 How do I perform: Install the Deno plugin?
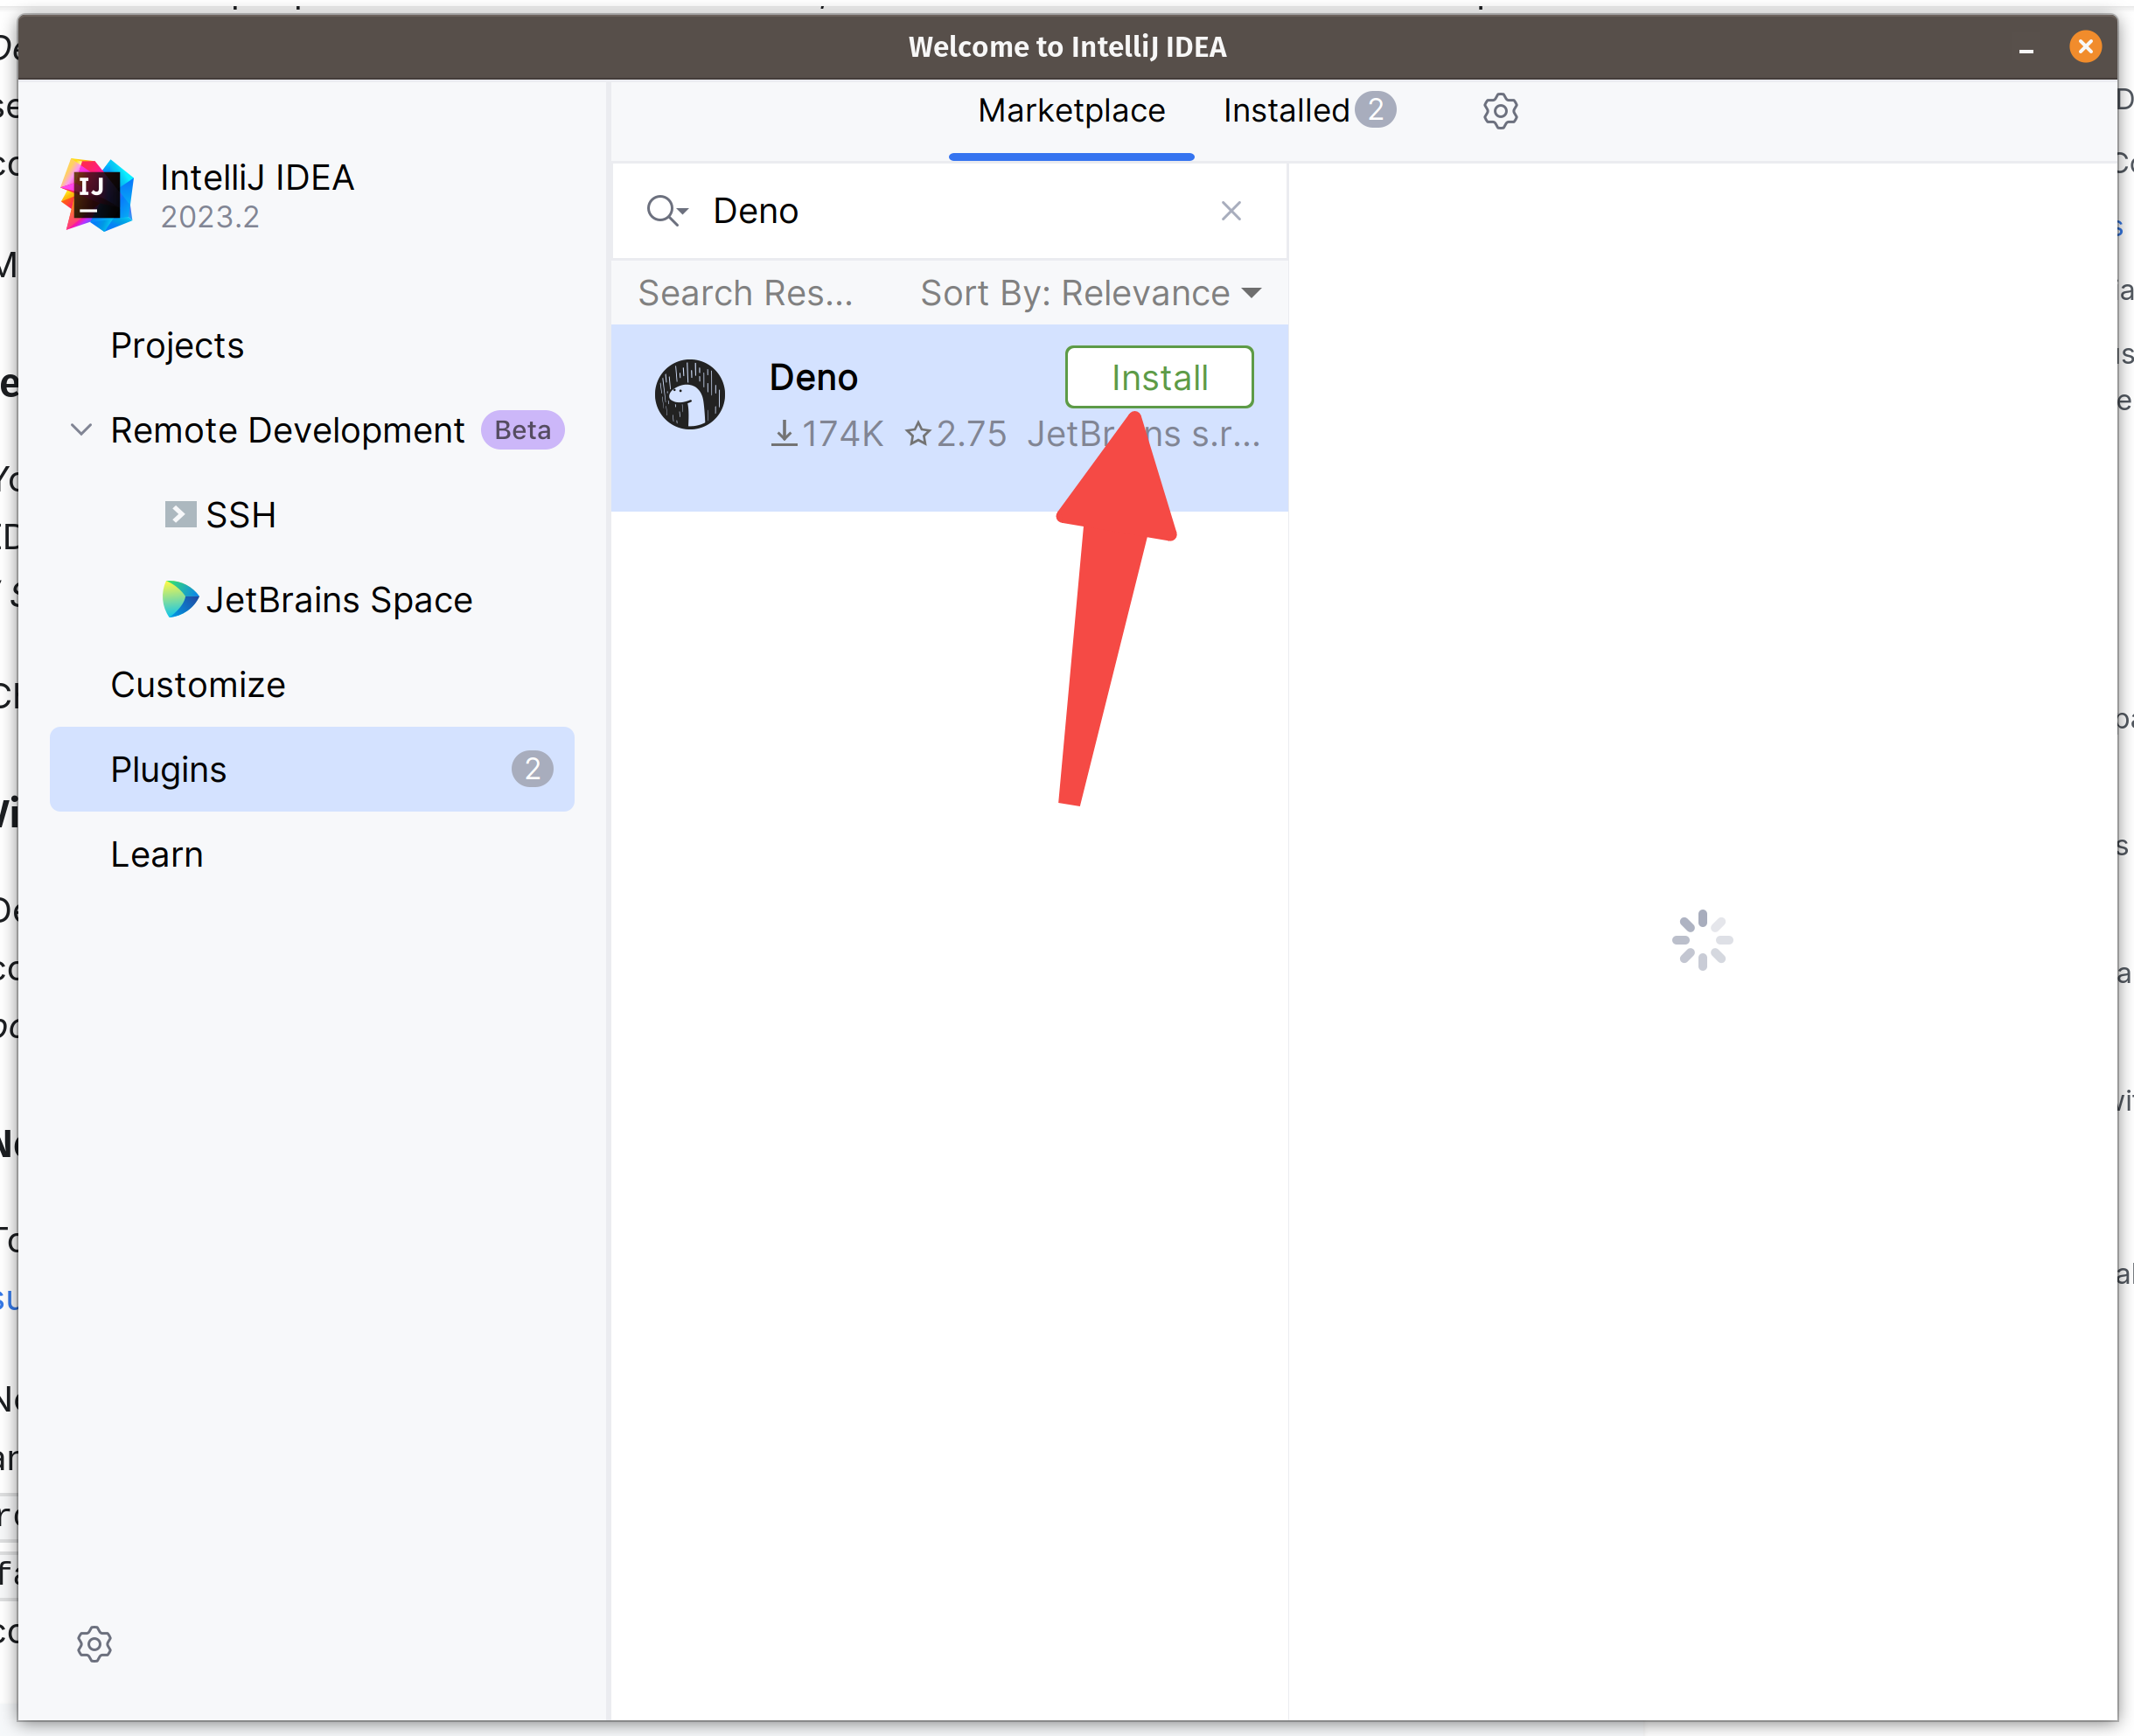point(1159,377)
